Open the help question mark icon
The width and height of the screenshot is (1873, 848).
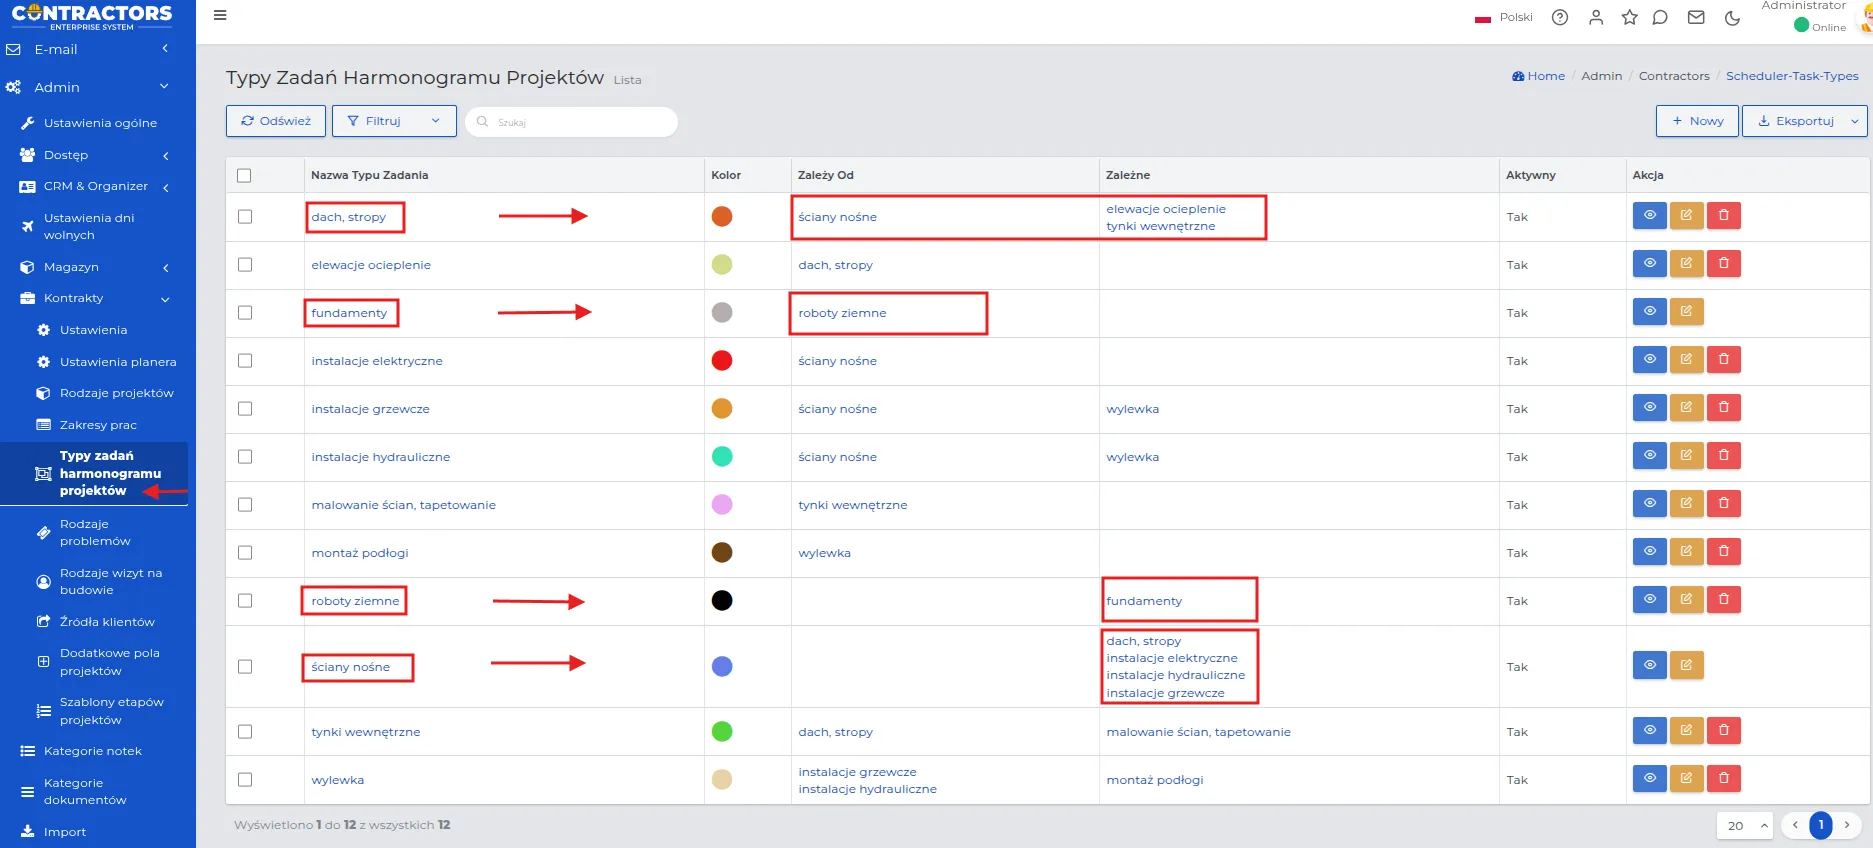[1559, 17]
